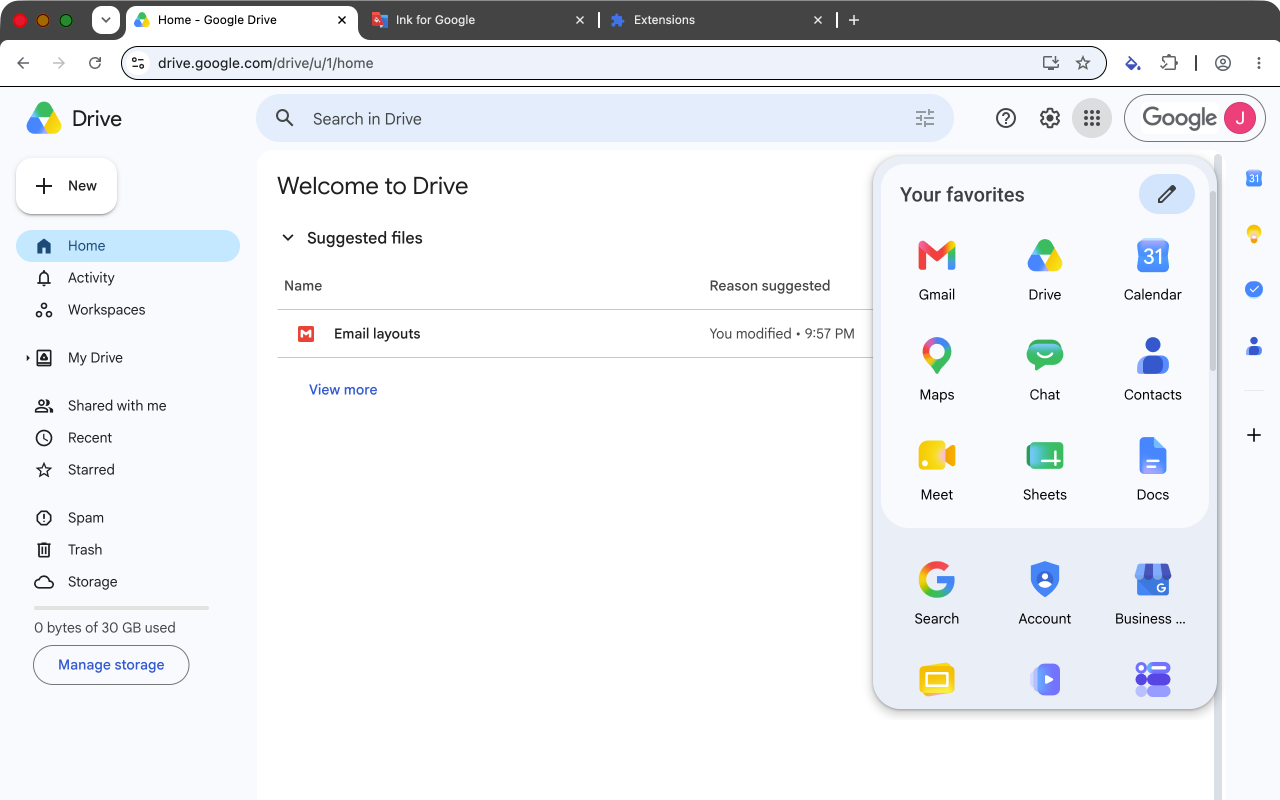The height and width of the screenshot is (800, 1280).
Task: Click the Drive logo
Action: pyautogui.click(x=73, y=118)
